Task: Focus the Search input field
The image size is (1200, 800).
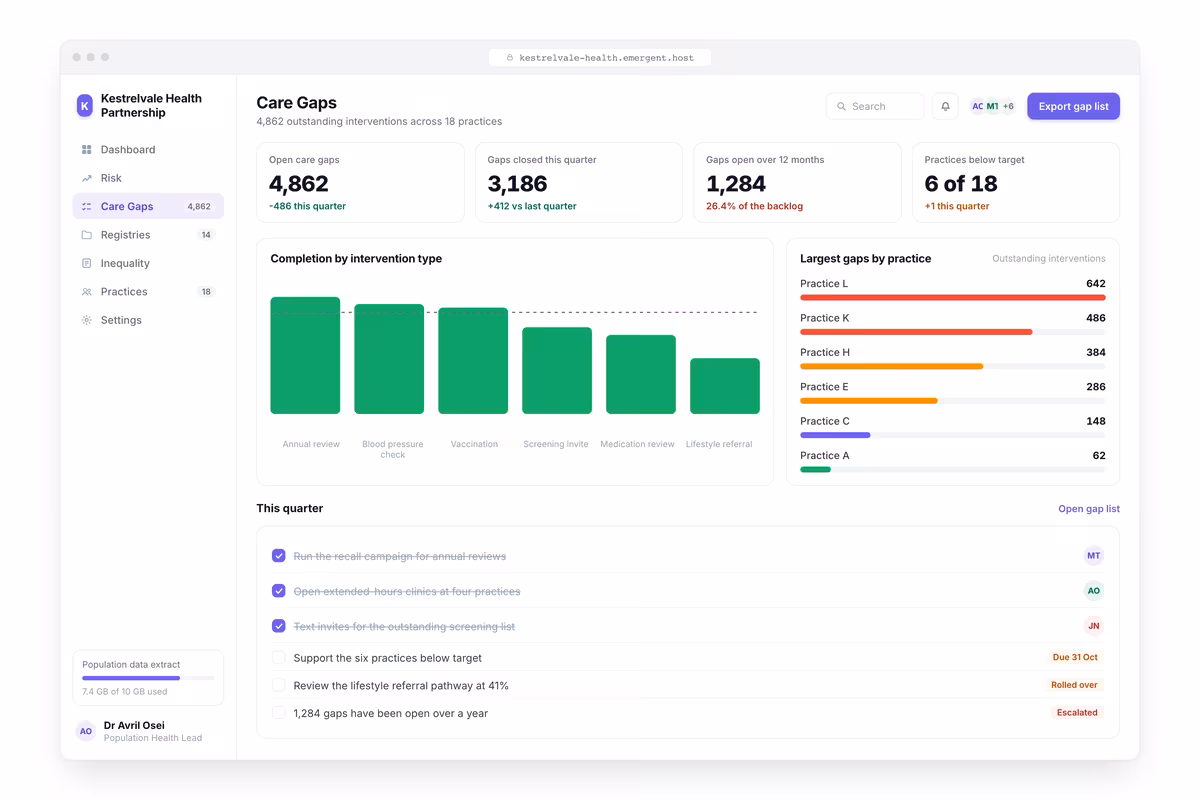Action: tap(875, 106)
